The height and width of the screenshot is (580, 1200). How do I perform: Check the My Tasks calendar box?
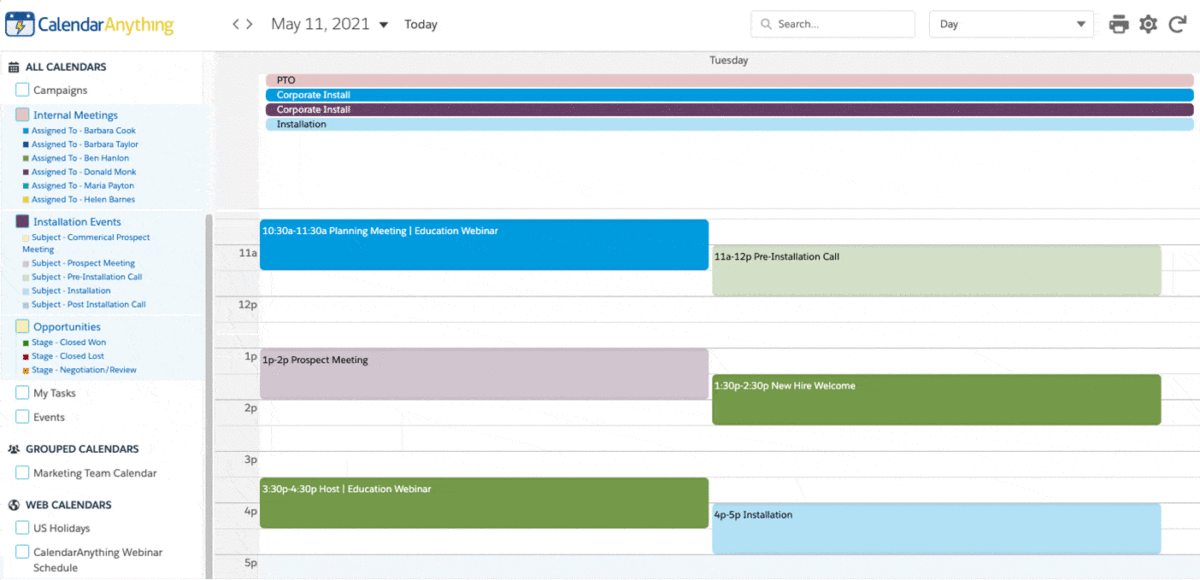click(22, 393)
